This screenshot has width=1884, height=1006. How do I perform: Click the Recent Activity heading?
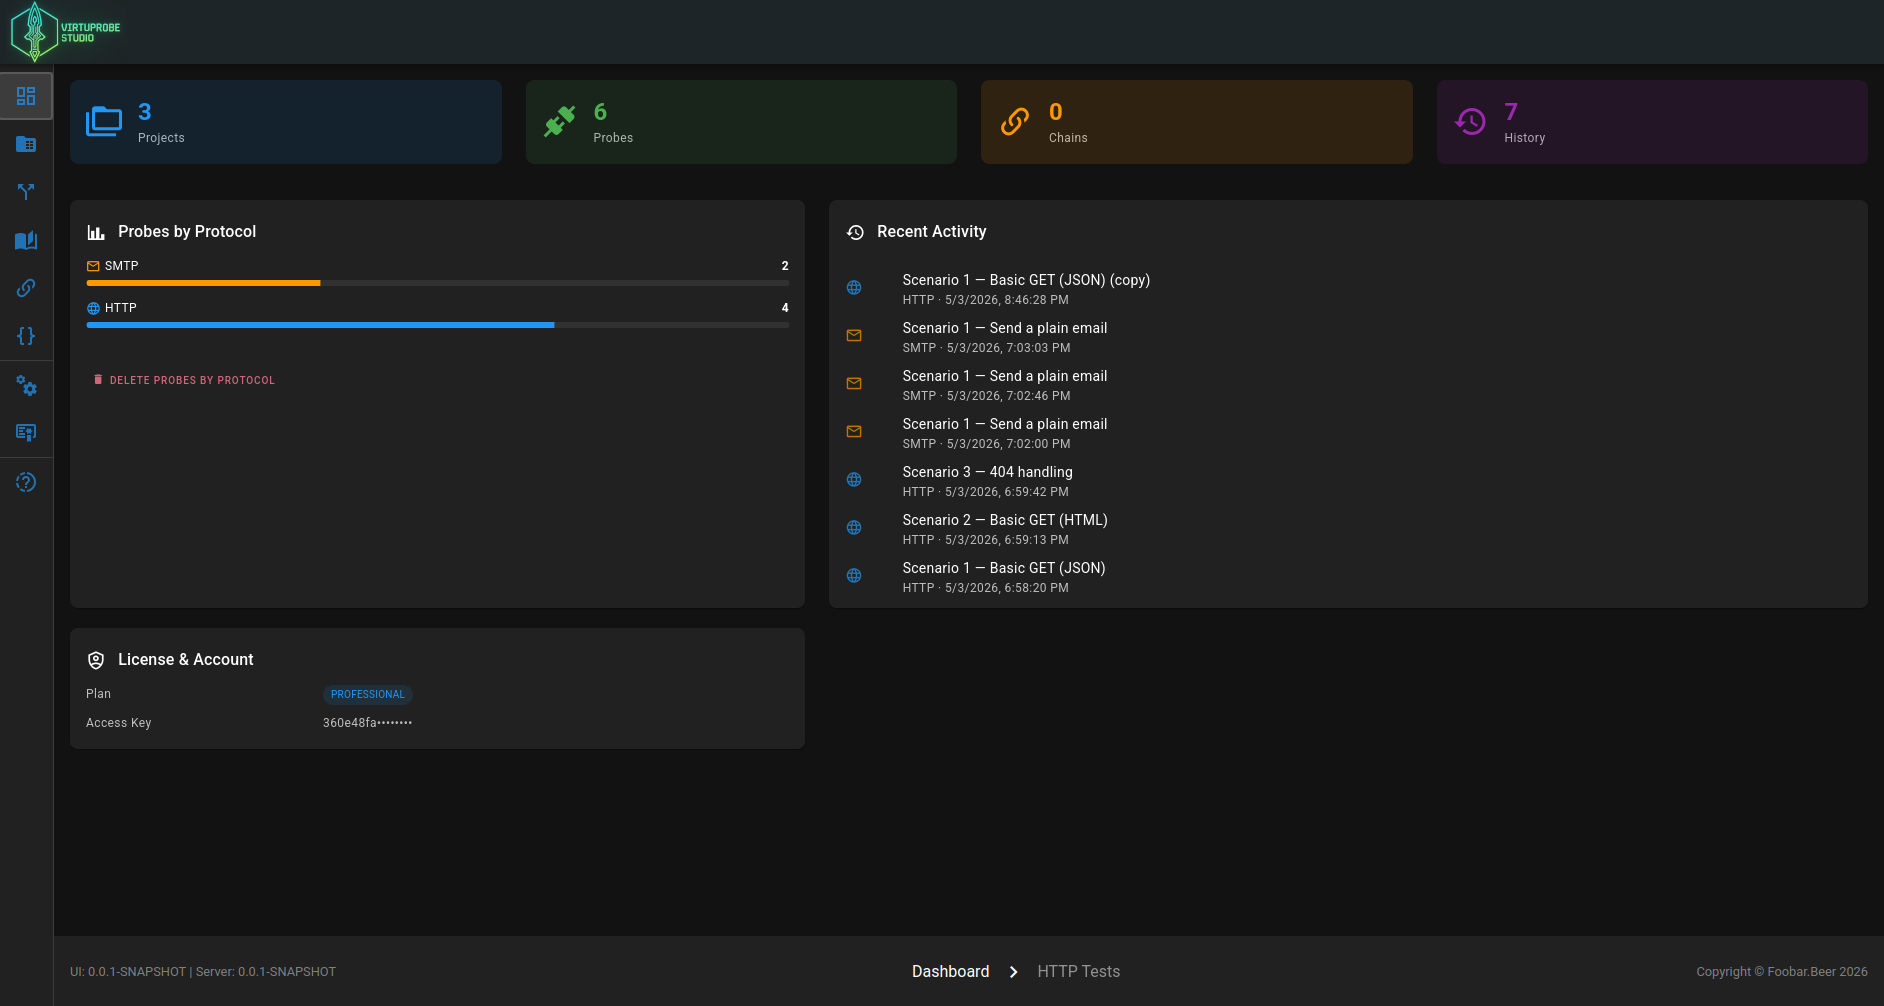pyautogui.click(x=932, y=232)
